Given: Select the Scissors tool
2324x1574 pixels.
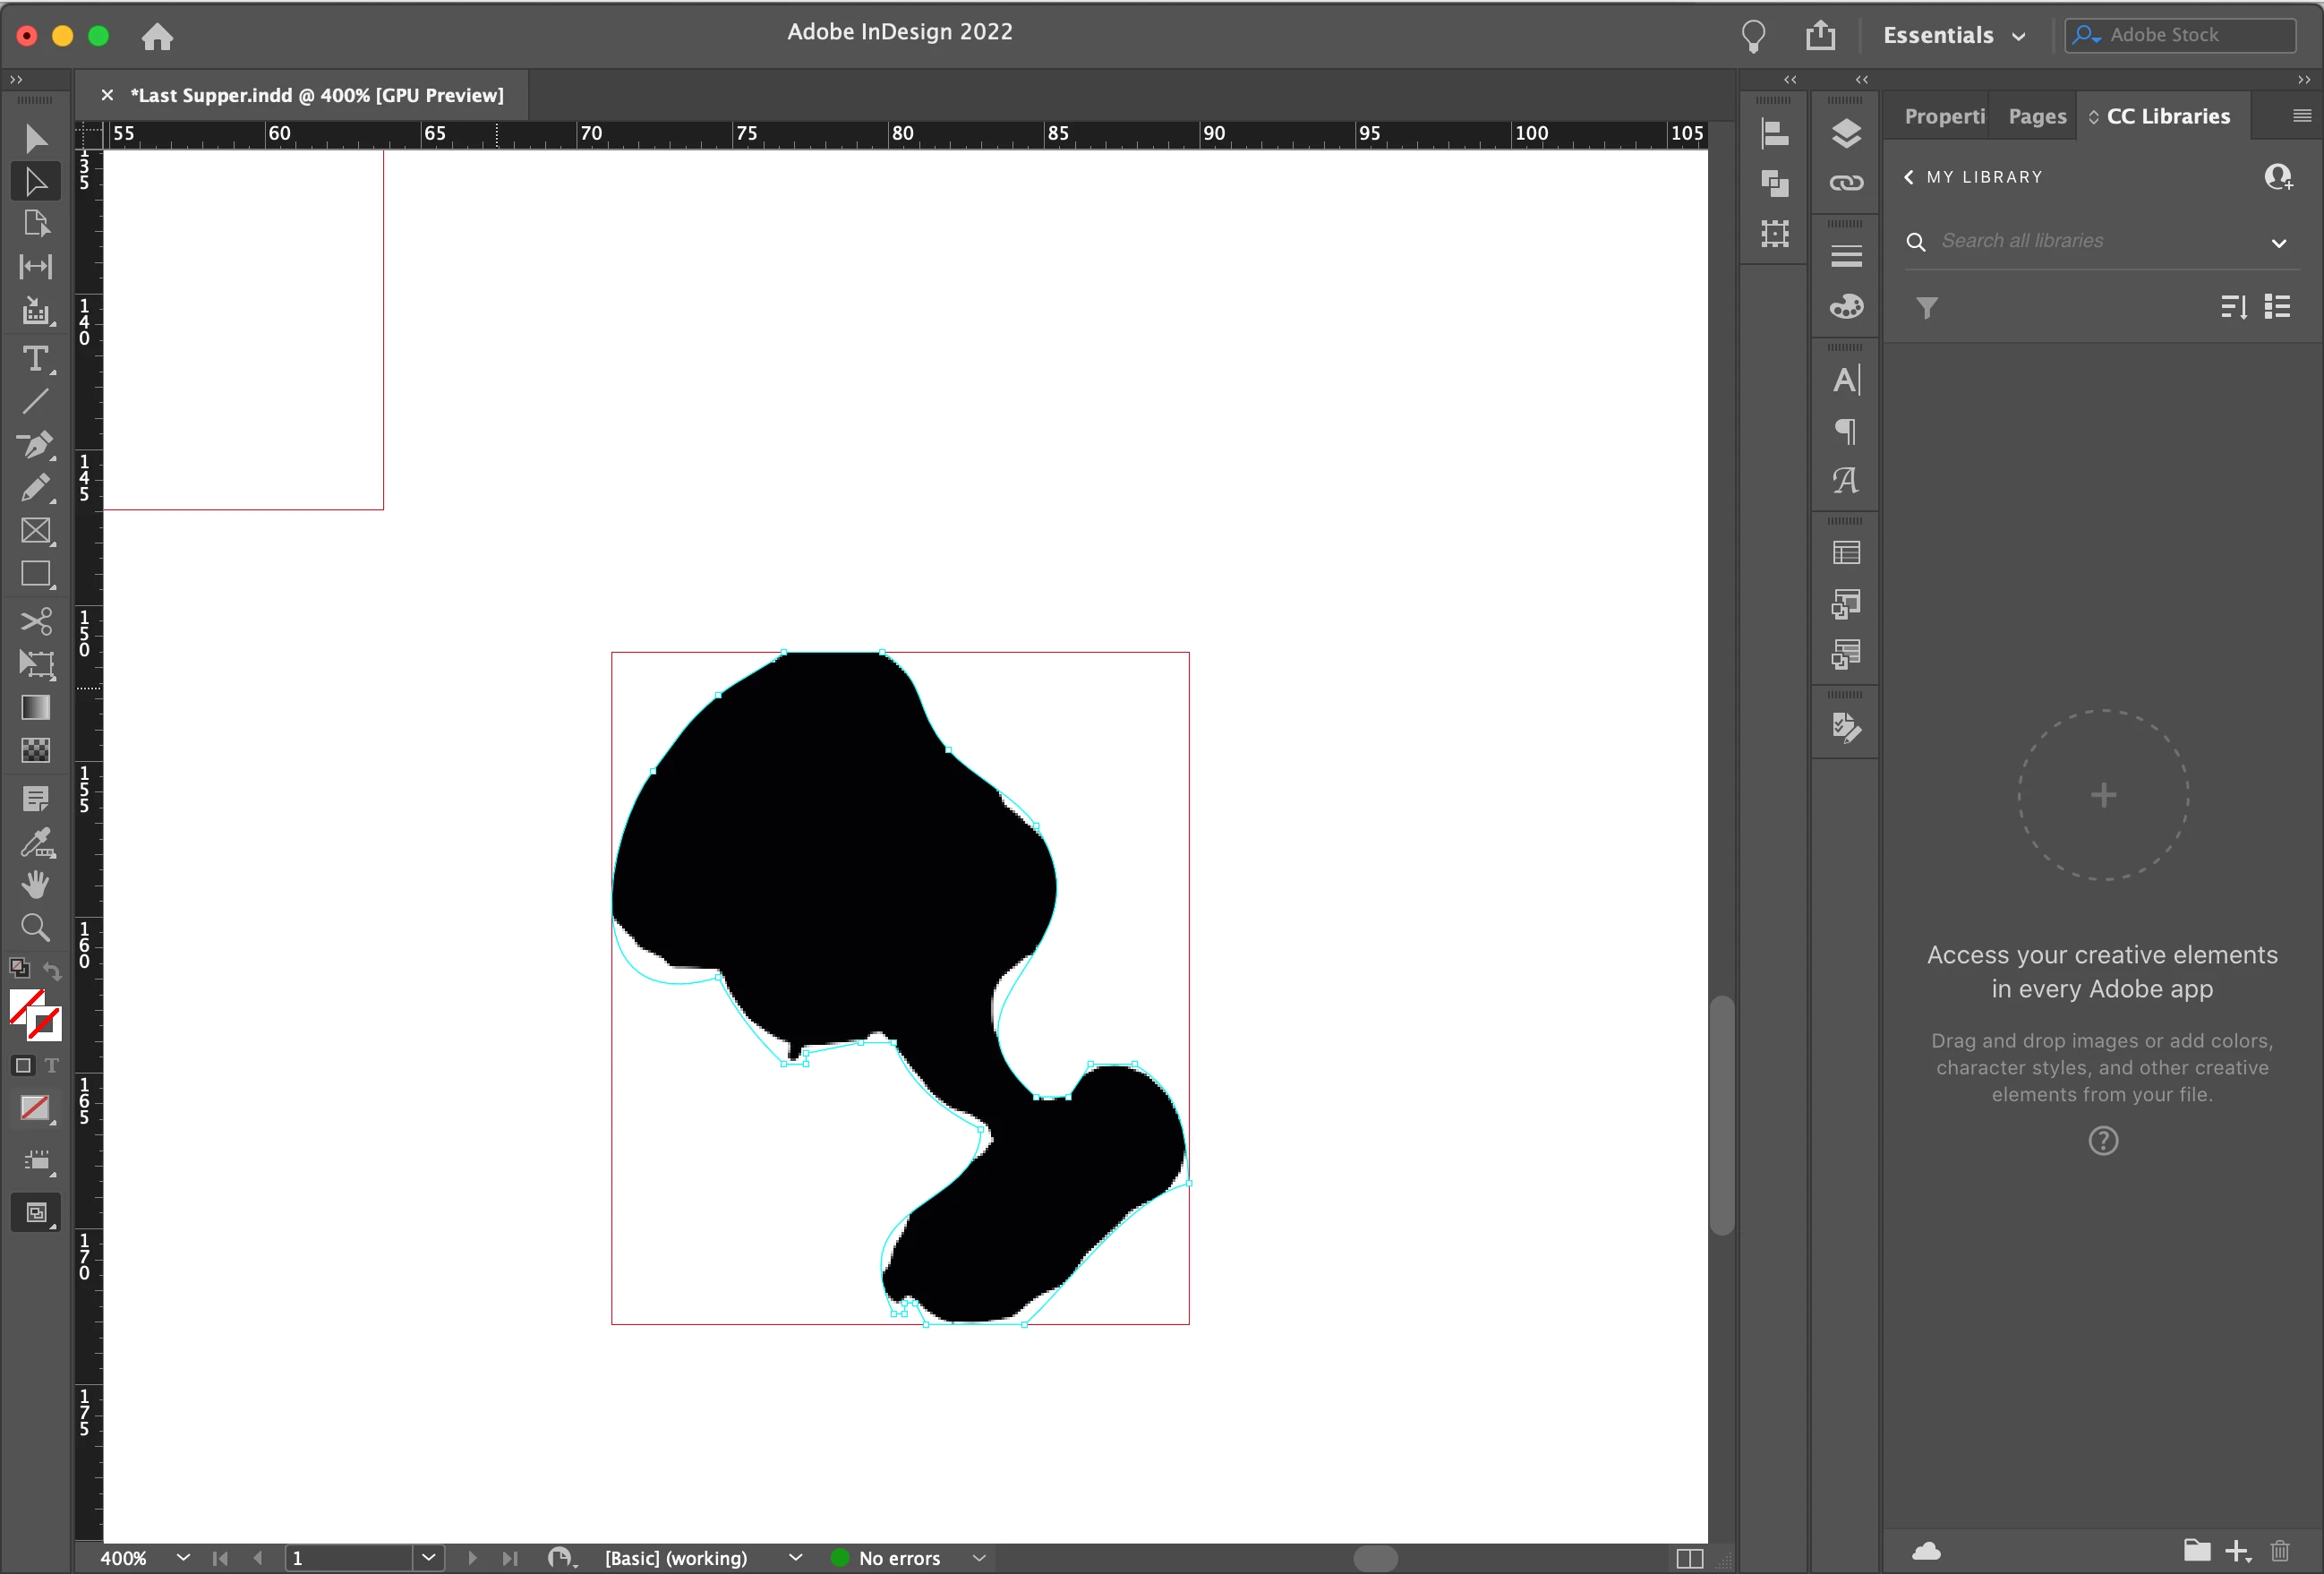Looking at the screenshot, I should pos(35,621).
